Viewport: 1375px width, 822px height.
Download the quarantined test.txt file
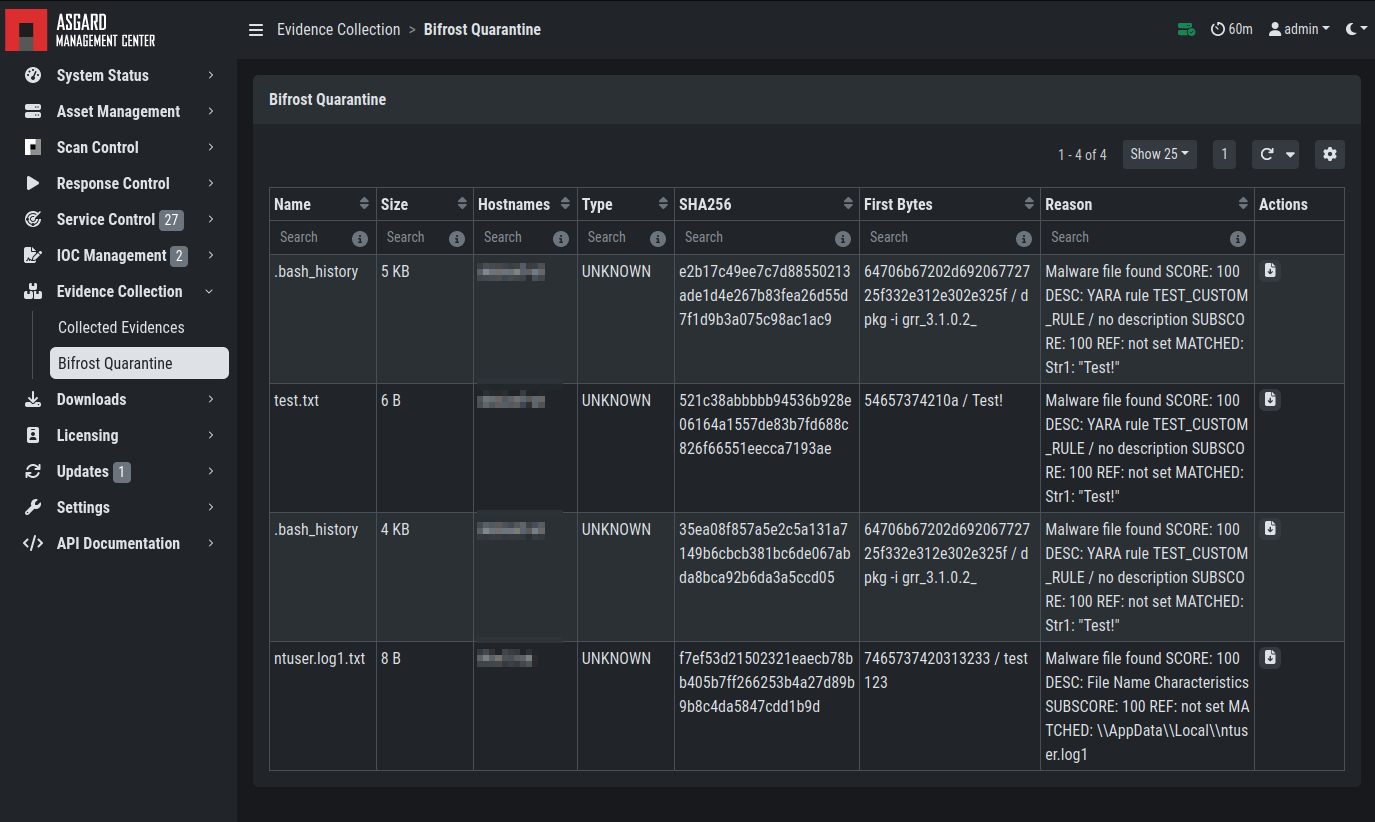tap(1270, 399)
